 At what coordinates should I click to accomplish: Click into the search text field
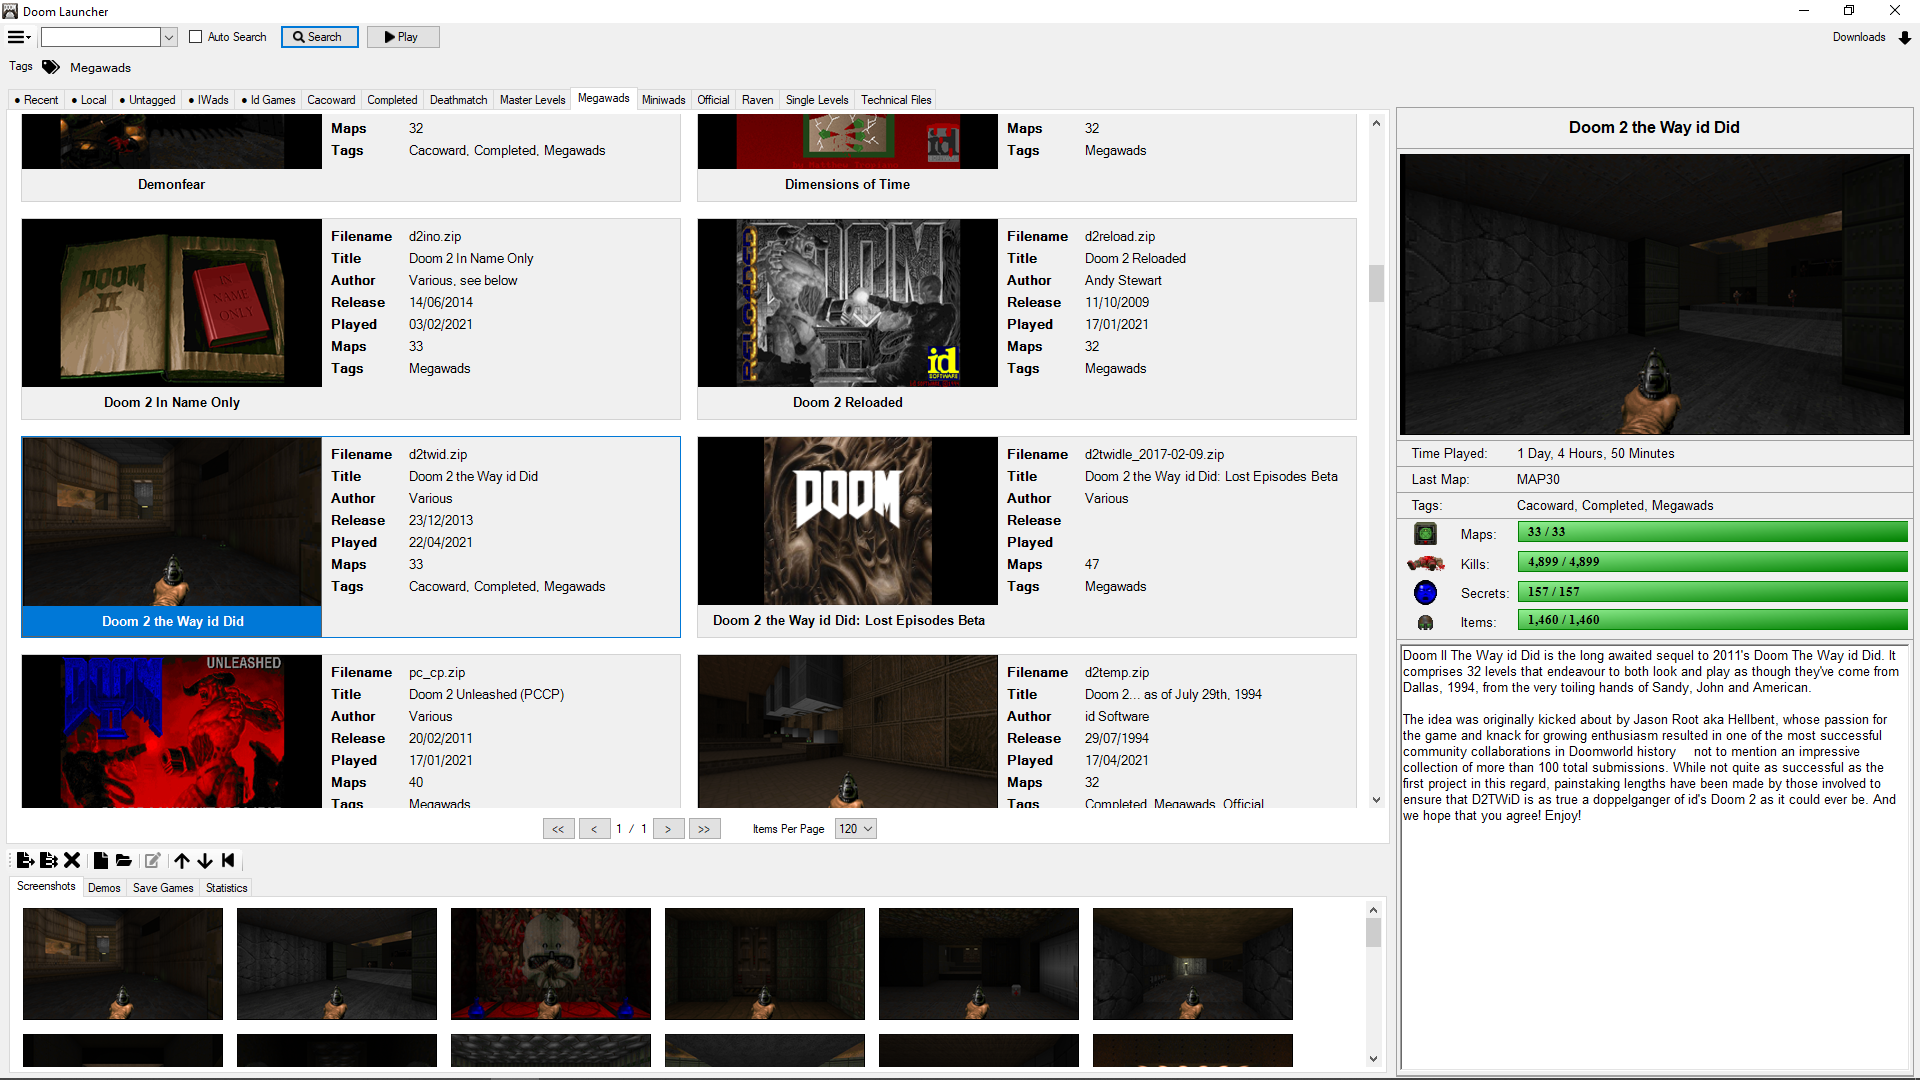[x=100, y=37]
